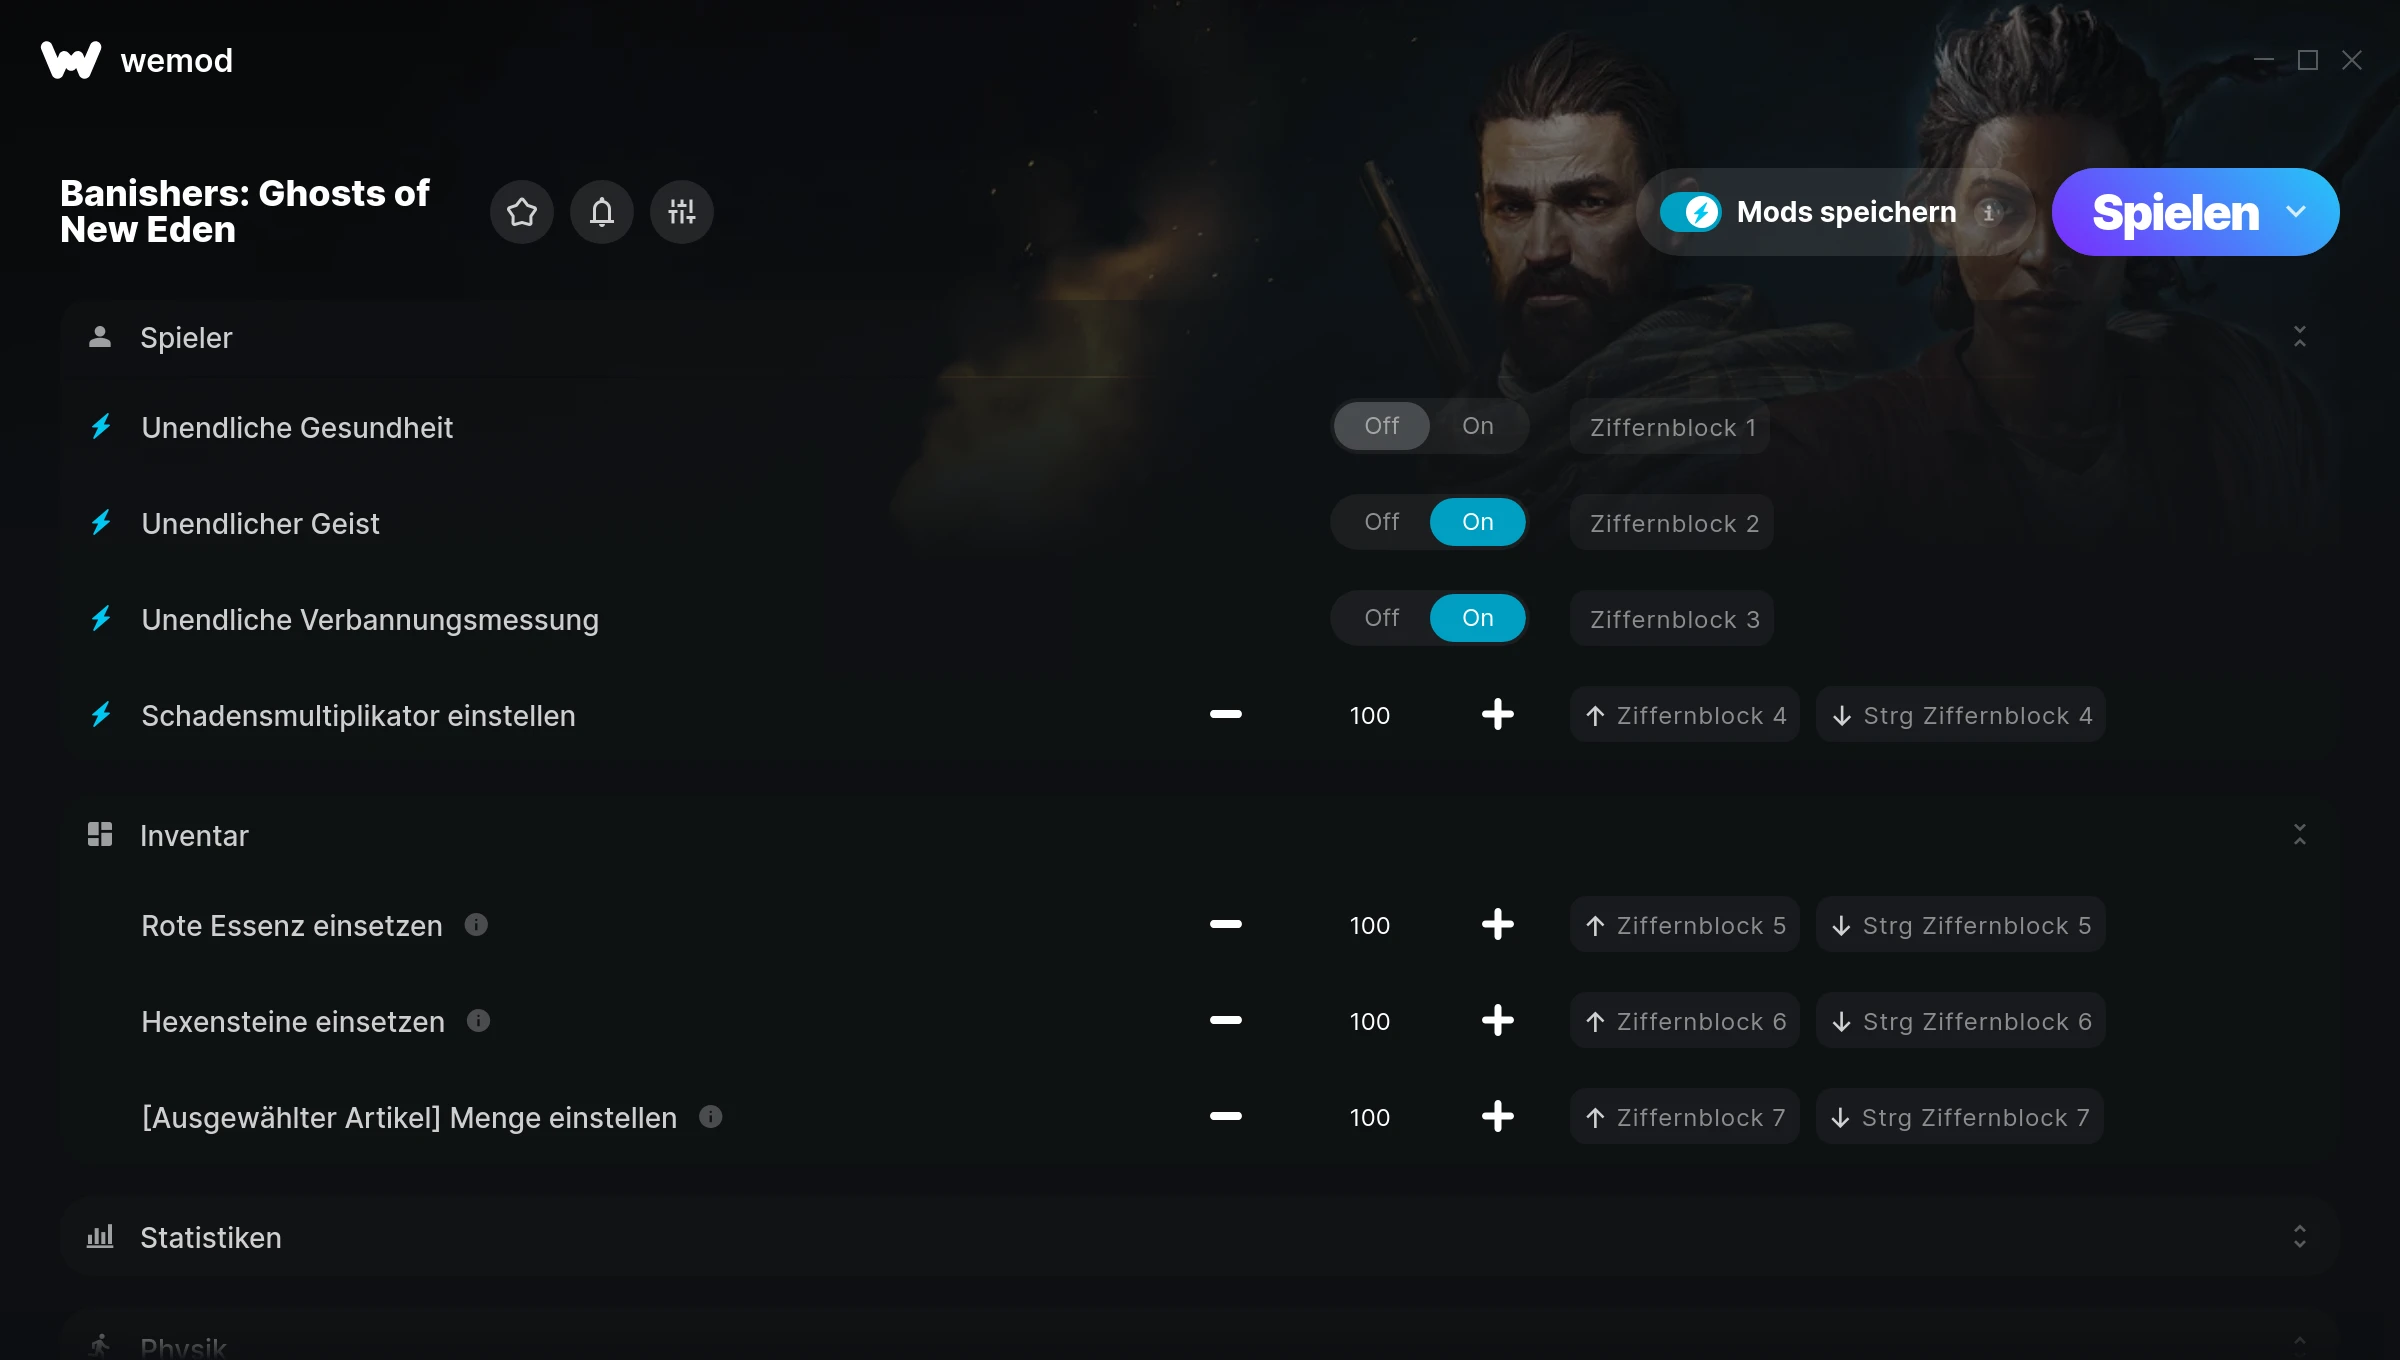2400x1360 pixels.
Task: Collapse the Inventar section
Action: (x=2300, y=835)
